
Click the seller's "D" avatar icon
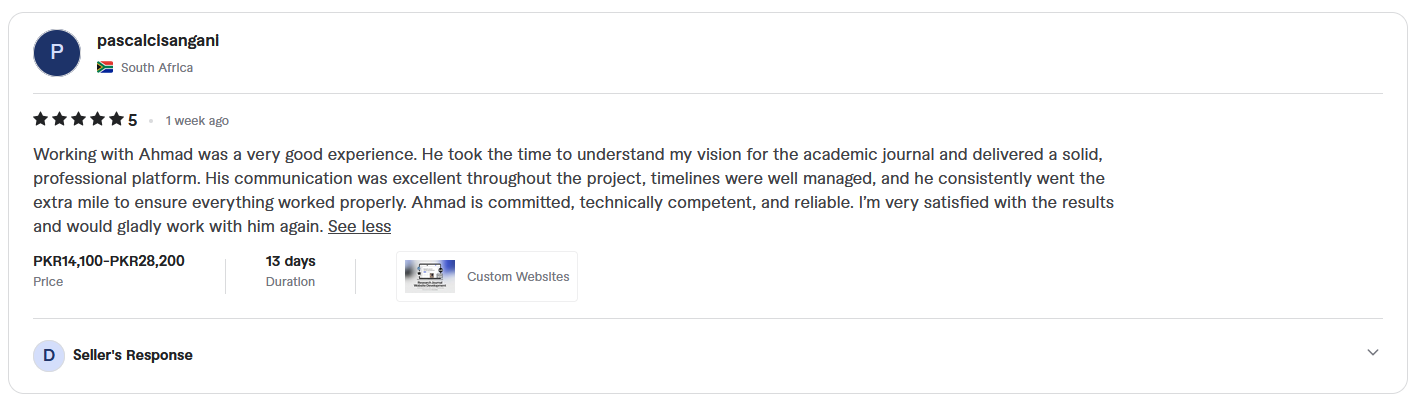pos(48,356)
